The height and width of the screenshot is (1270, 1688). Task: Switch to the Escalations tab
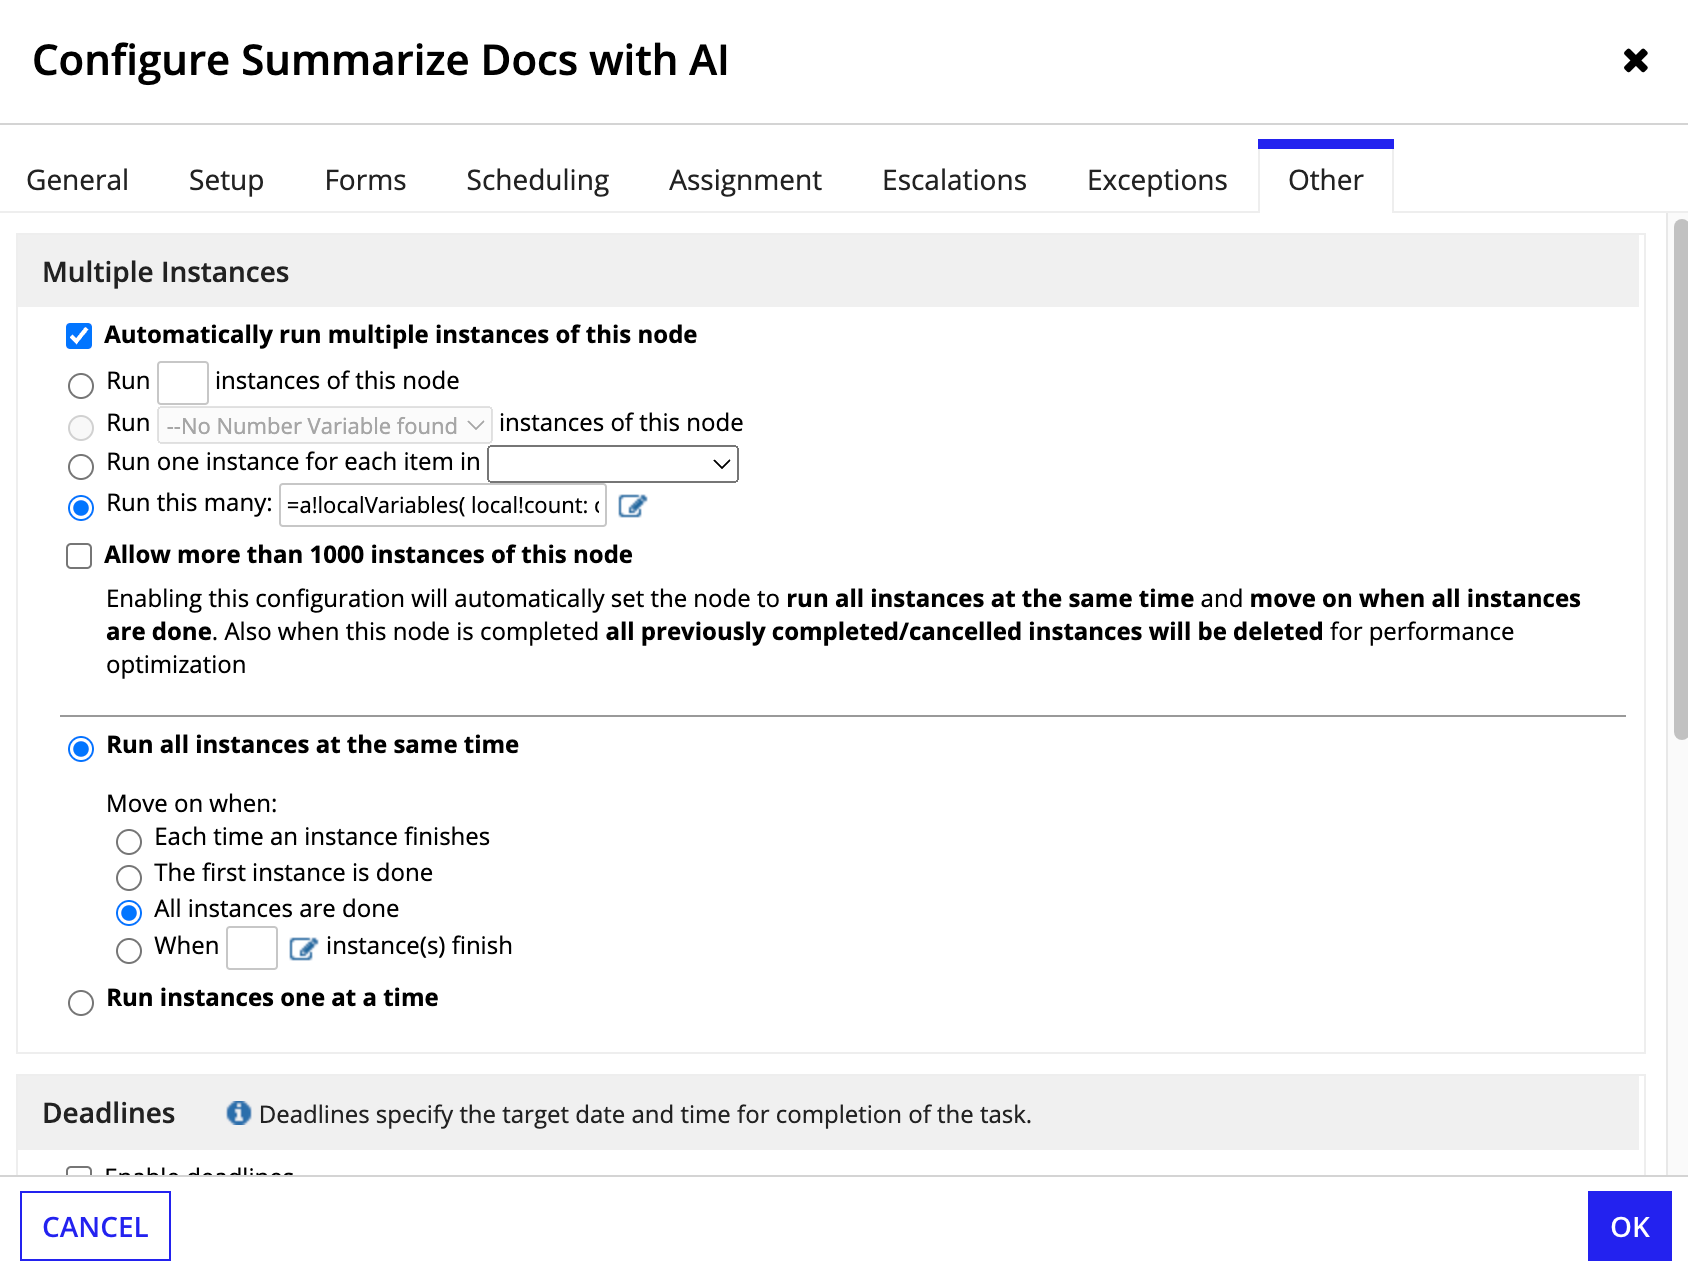(x=954, y=180)
